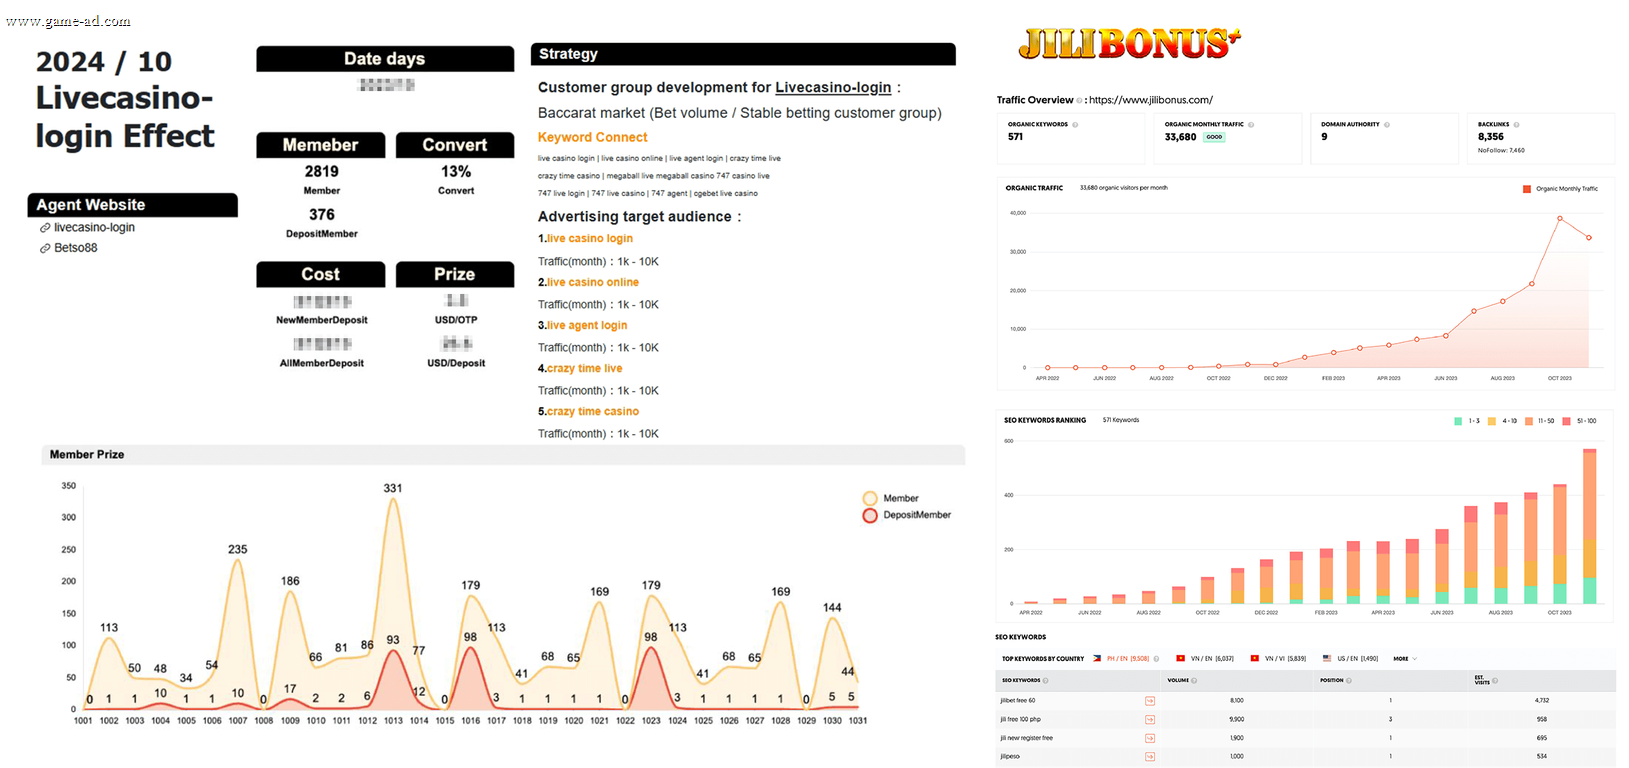The image size is (1629, 768).
Task: Toggle the DepositMember legend marker
Action: coord(870,515)
